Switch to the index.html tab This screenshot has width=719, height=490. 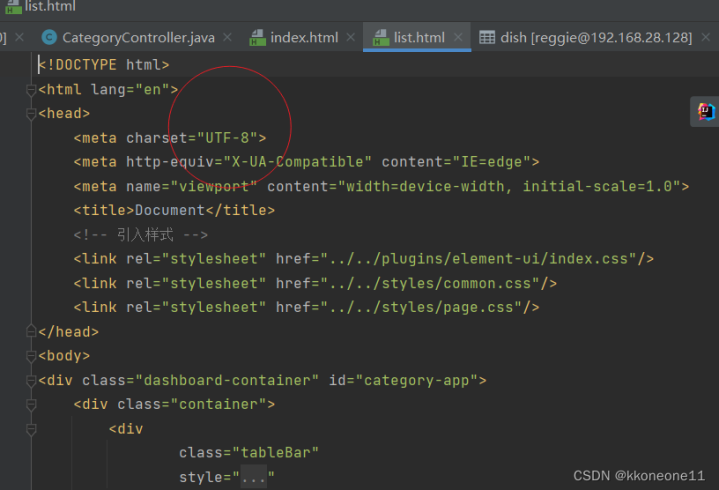[304, 38]
